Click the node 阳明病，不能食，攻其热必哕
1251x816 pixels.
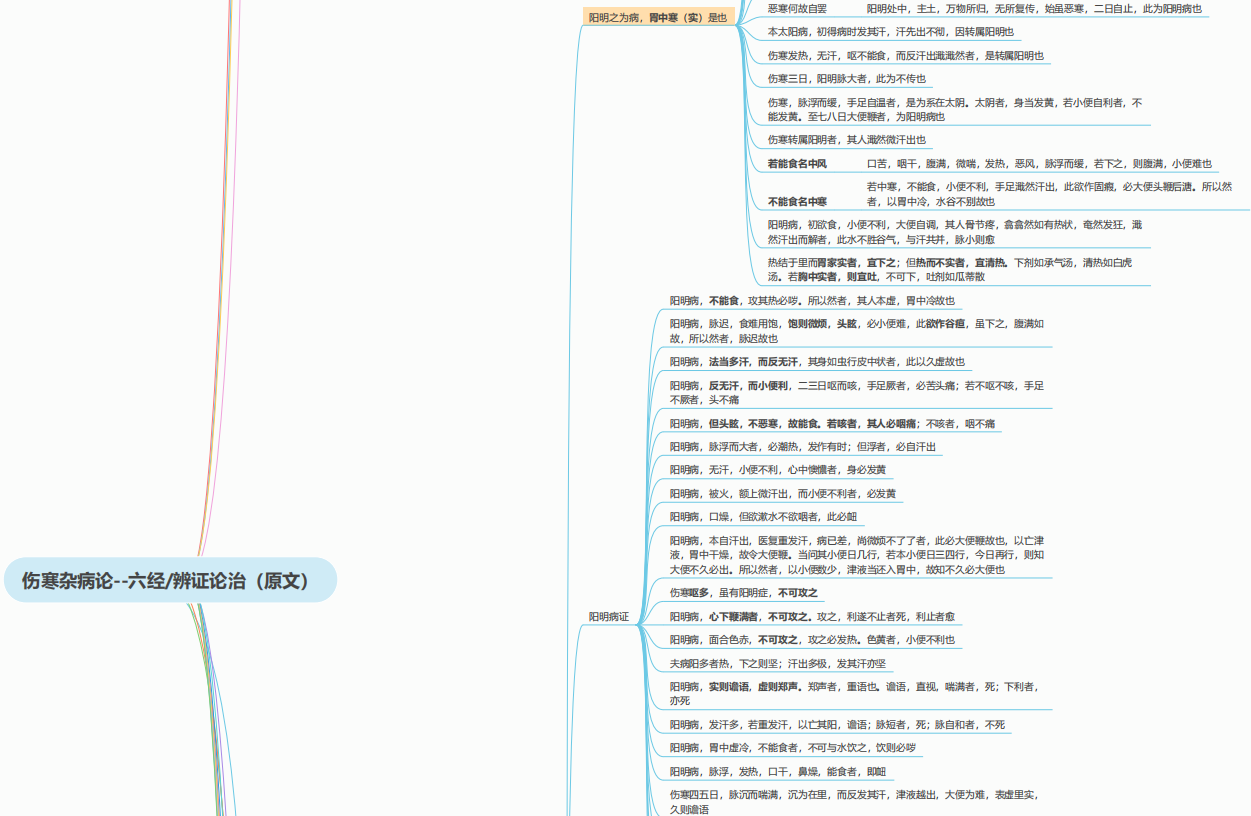pyautogui.click(x=811, y=300)
